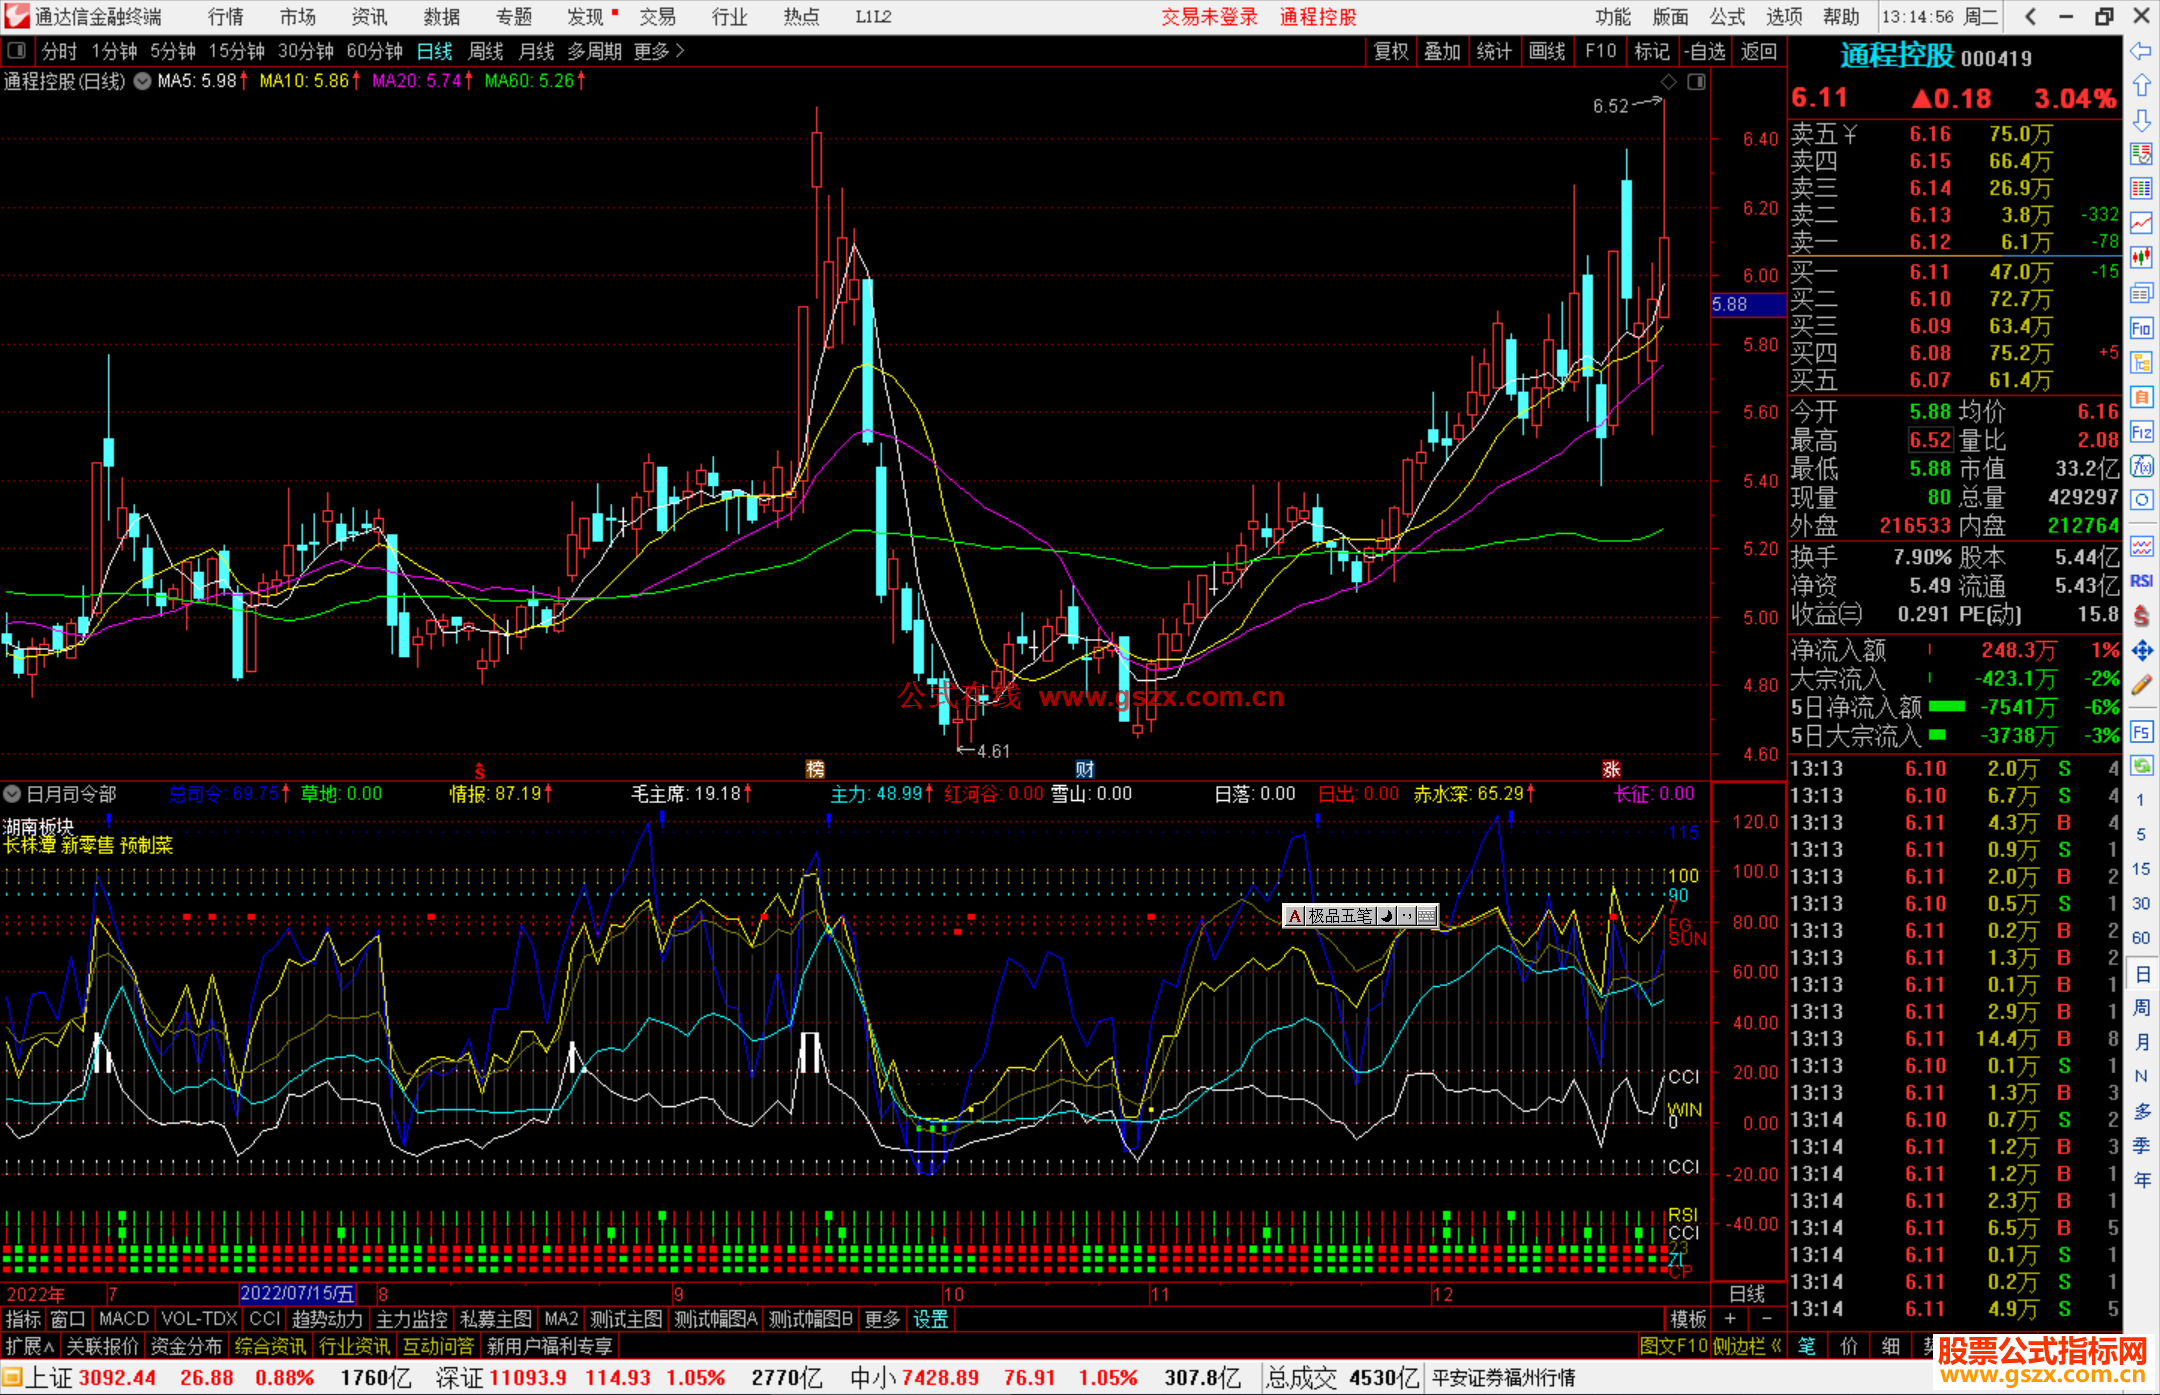Viewport: 2160px width, 1395px height.
Task: Click the down arrow icon in right sidebar
Action: (x=2141, y=121)
